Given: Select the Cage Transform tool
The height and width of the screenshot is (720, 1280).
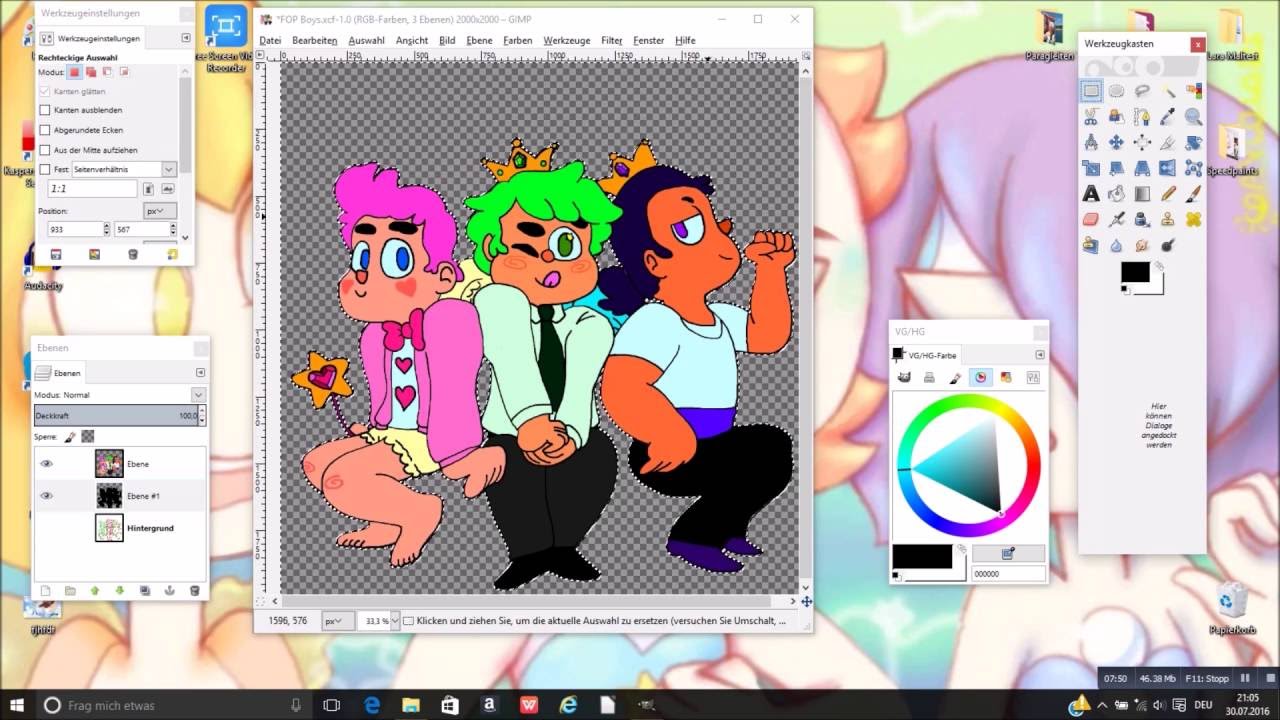Looking at the screenshot, I should point(1193,168).
